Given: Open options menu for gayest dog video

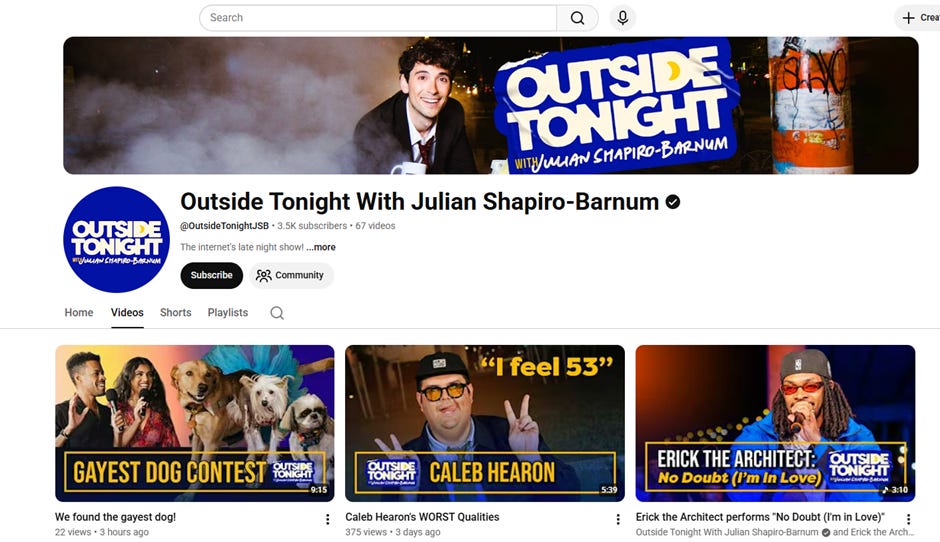Looking at the screenshot, I should click(x=327, y=519).
